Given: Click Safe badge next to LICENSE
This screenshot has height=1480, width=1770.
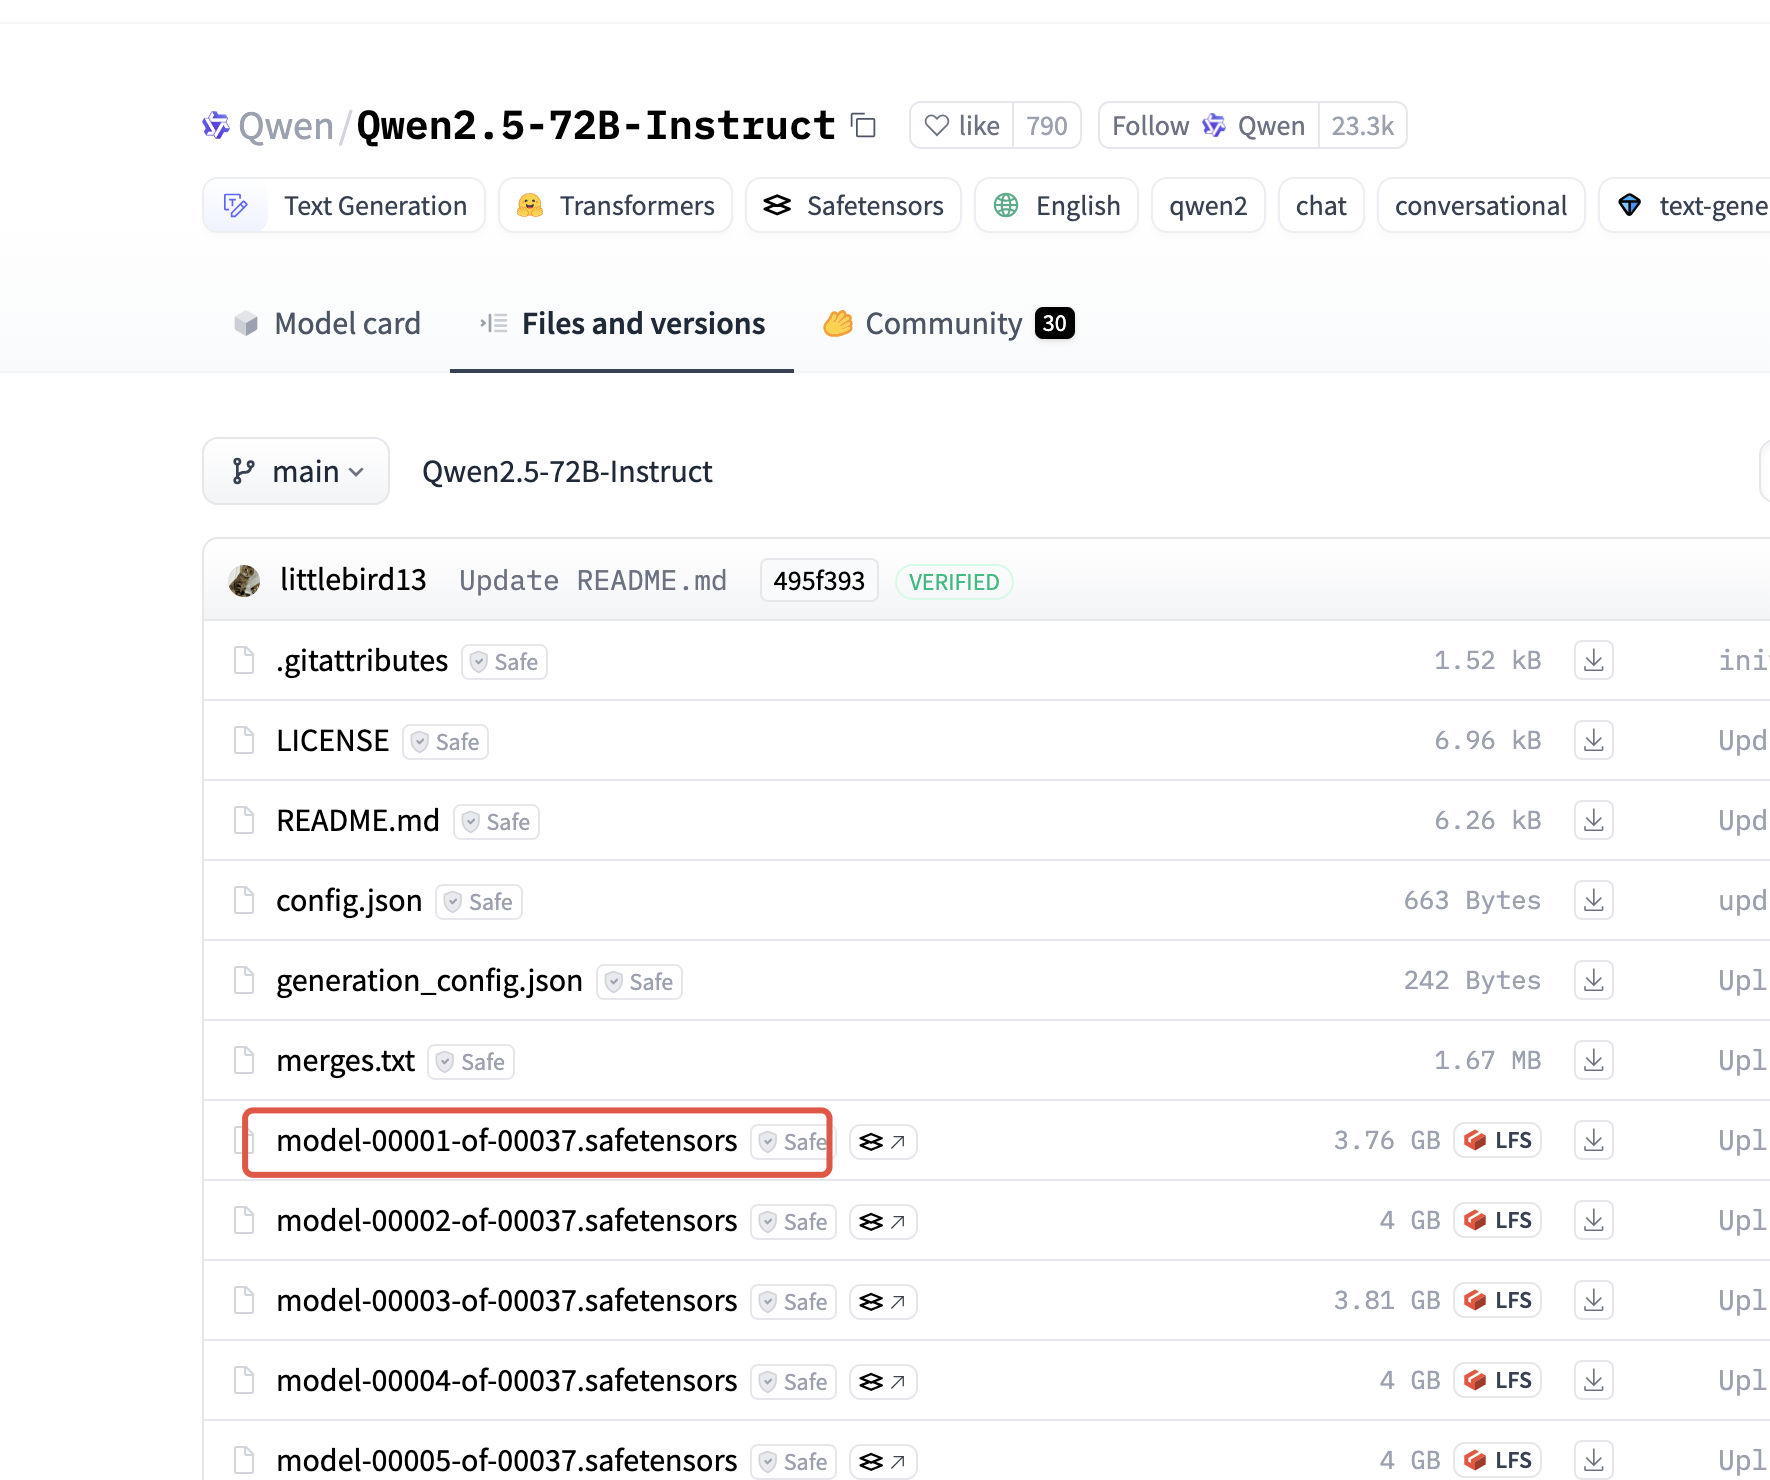Looking at the screenshot, I should pos(445,741).
